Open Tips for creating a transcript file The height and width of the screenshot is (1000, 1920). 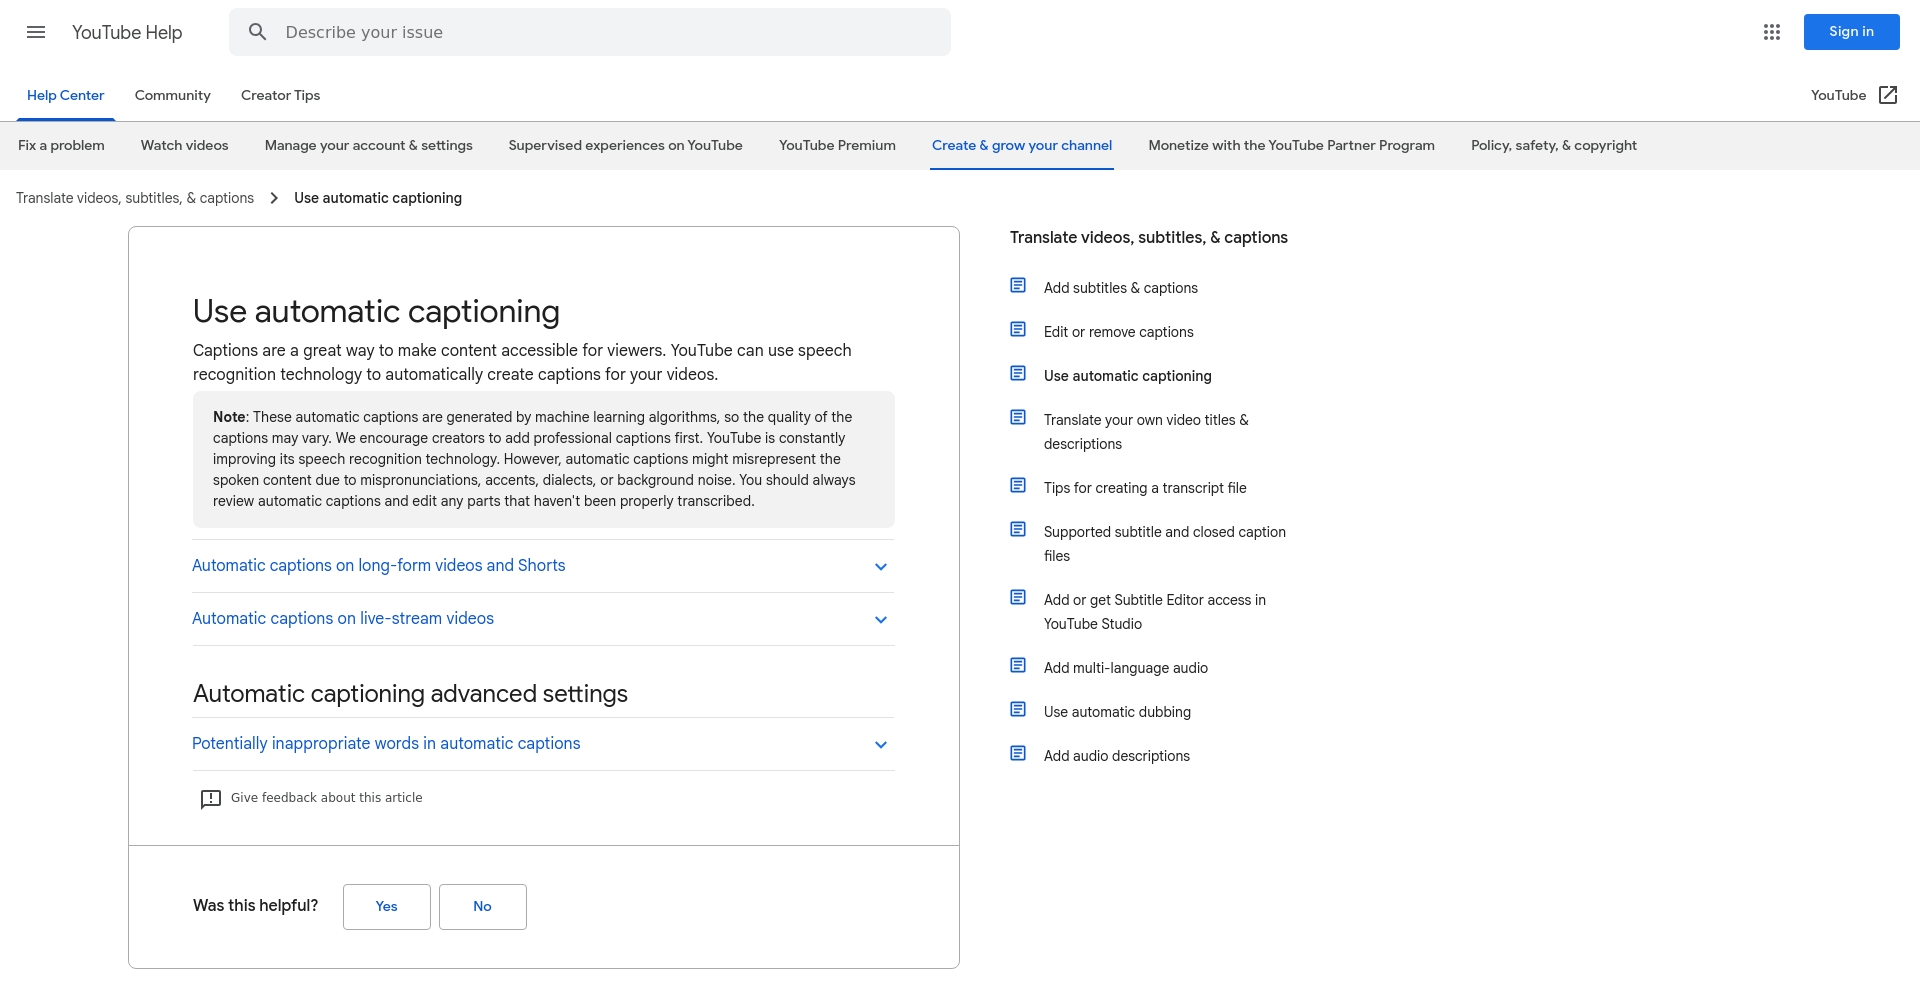[x=1145, y=488]
